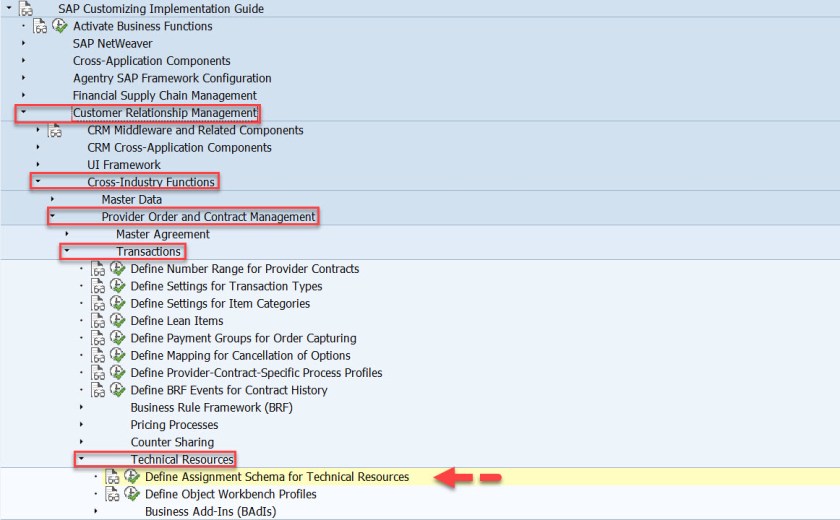Expand Business Rule Framework (BRF) node
This screenshot has width=840, height=520.
[81, 406]
